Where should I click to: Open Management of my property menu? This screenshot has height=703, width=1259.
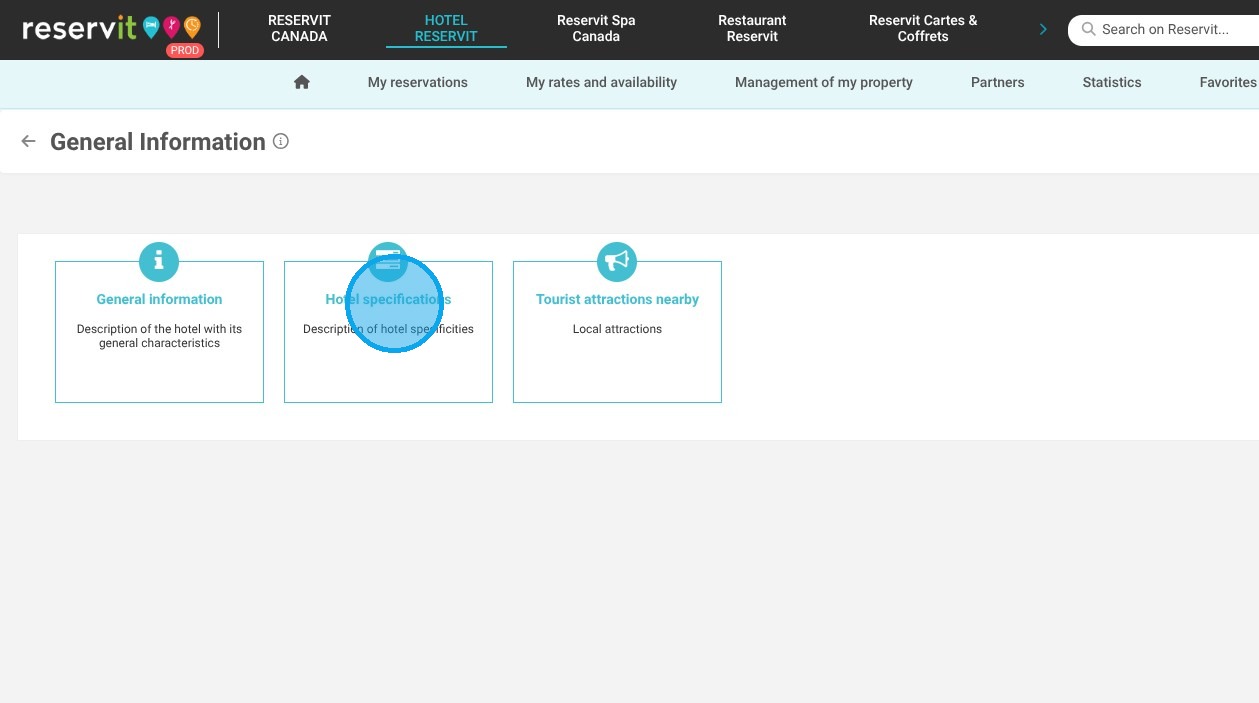coord(824,82)
